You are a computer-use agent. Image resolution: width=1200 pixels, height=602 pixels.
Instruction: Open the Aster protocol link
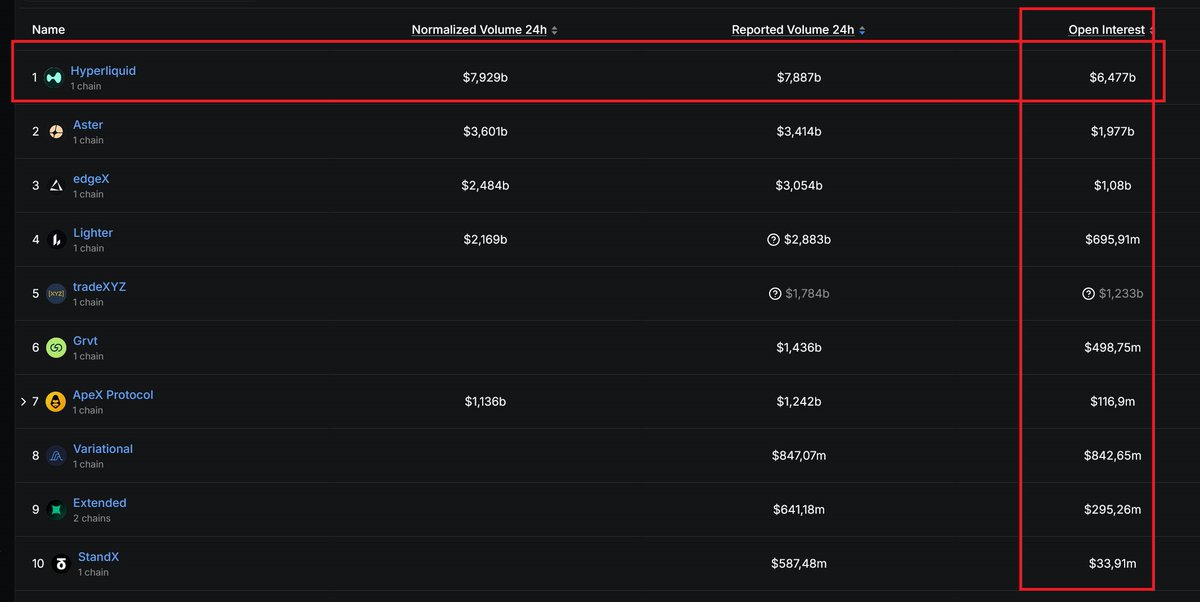point(88,125)
